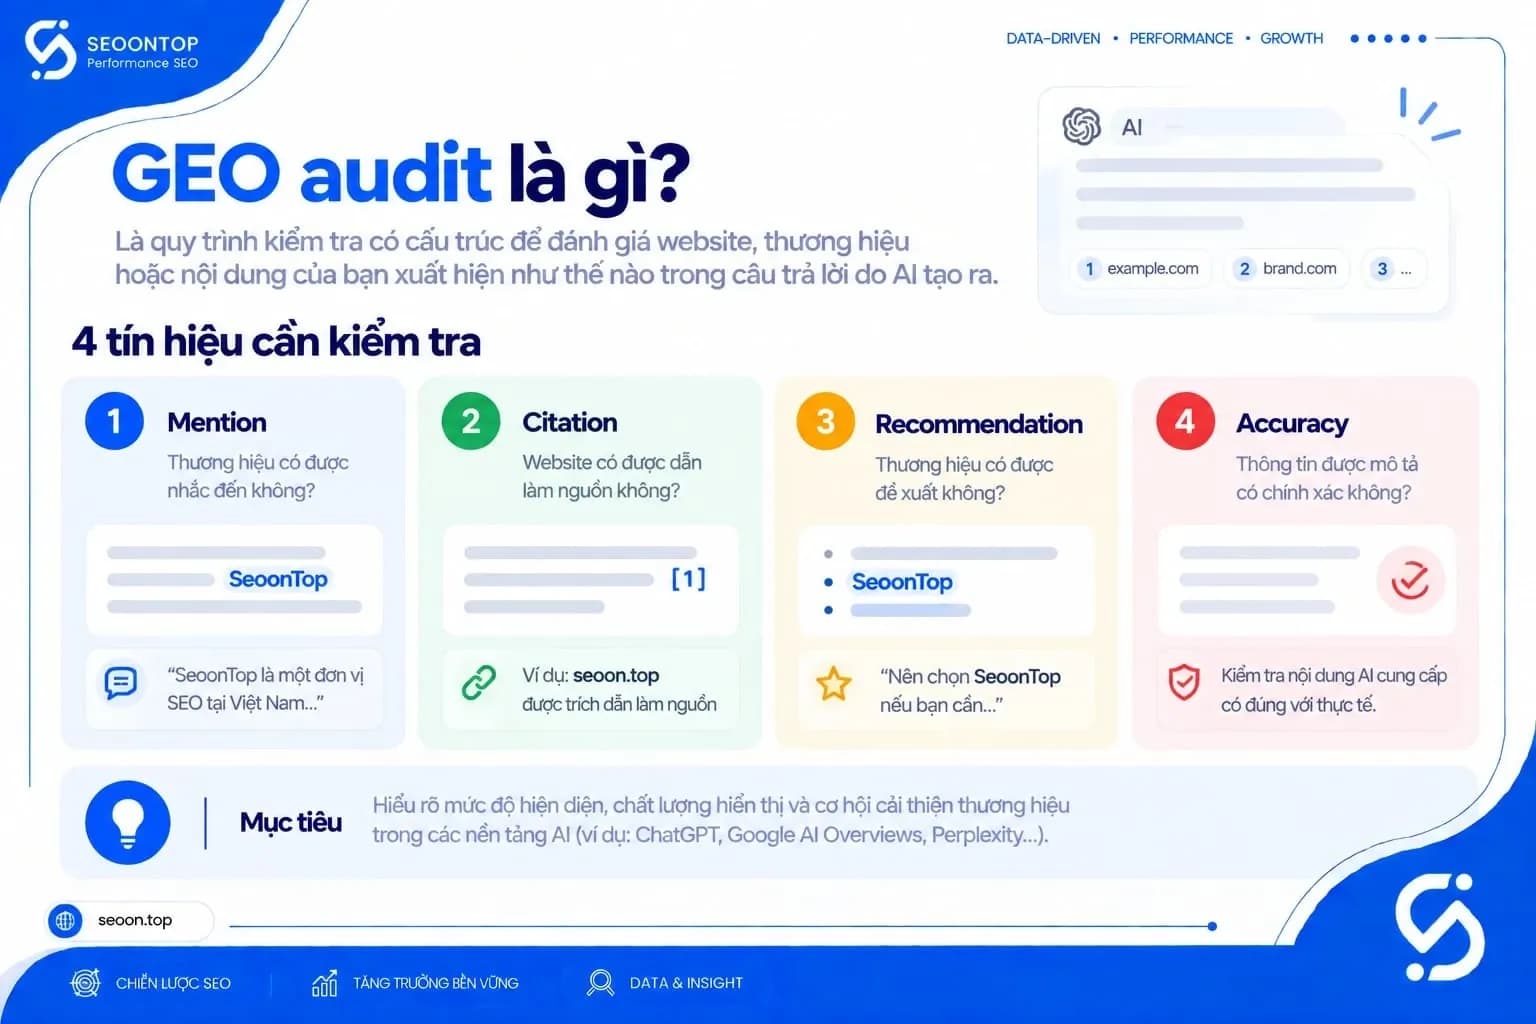Click the 'Mục tiêu' label
Screen dimensions: 1536x1024
click(x=291, y=822)
